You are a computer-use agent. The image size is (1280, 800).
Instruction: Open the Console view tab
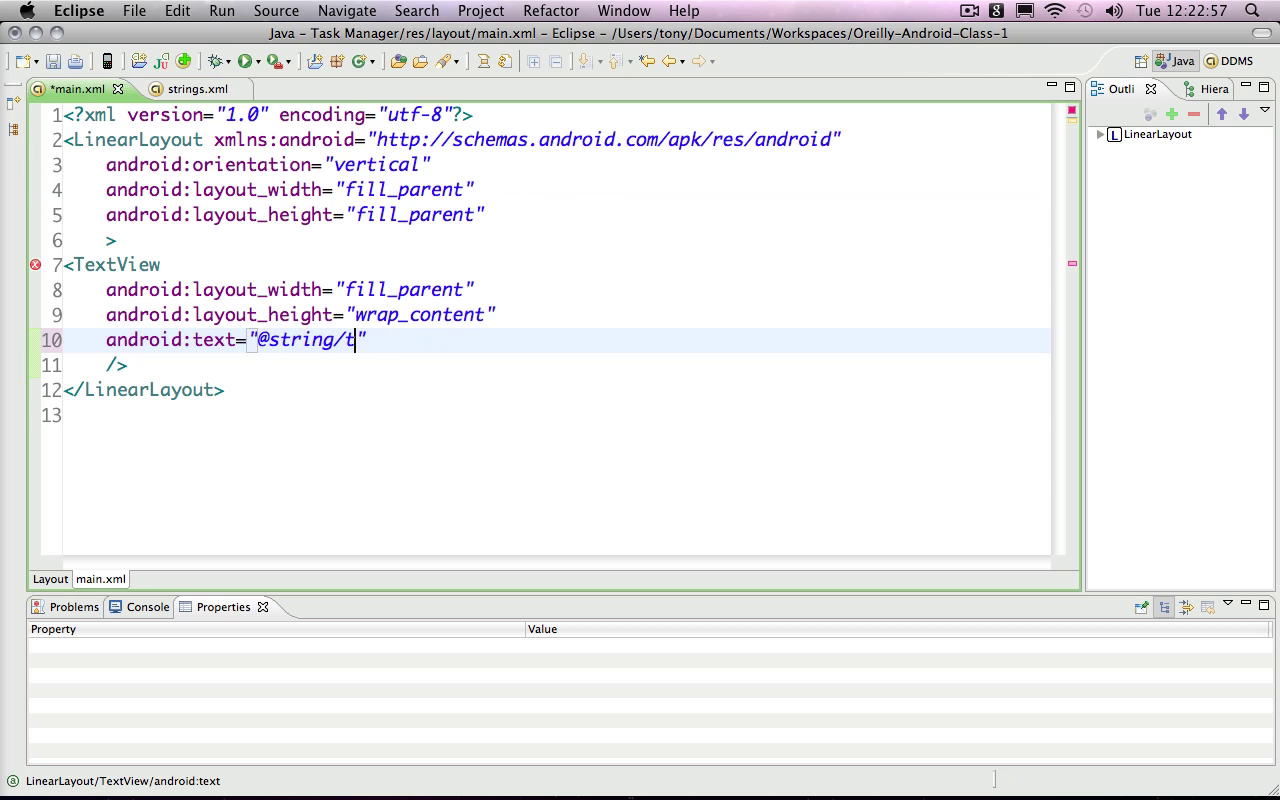pyautogui.click(x=139, y=607)
